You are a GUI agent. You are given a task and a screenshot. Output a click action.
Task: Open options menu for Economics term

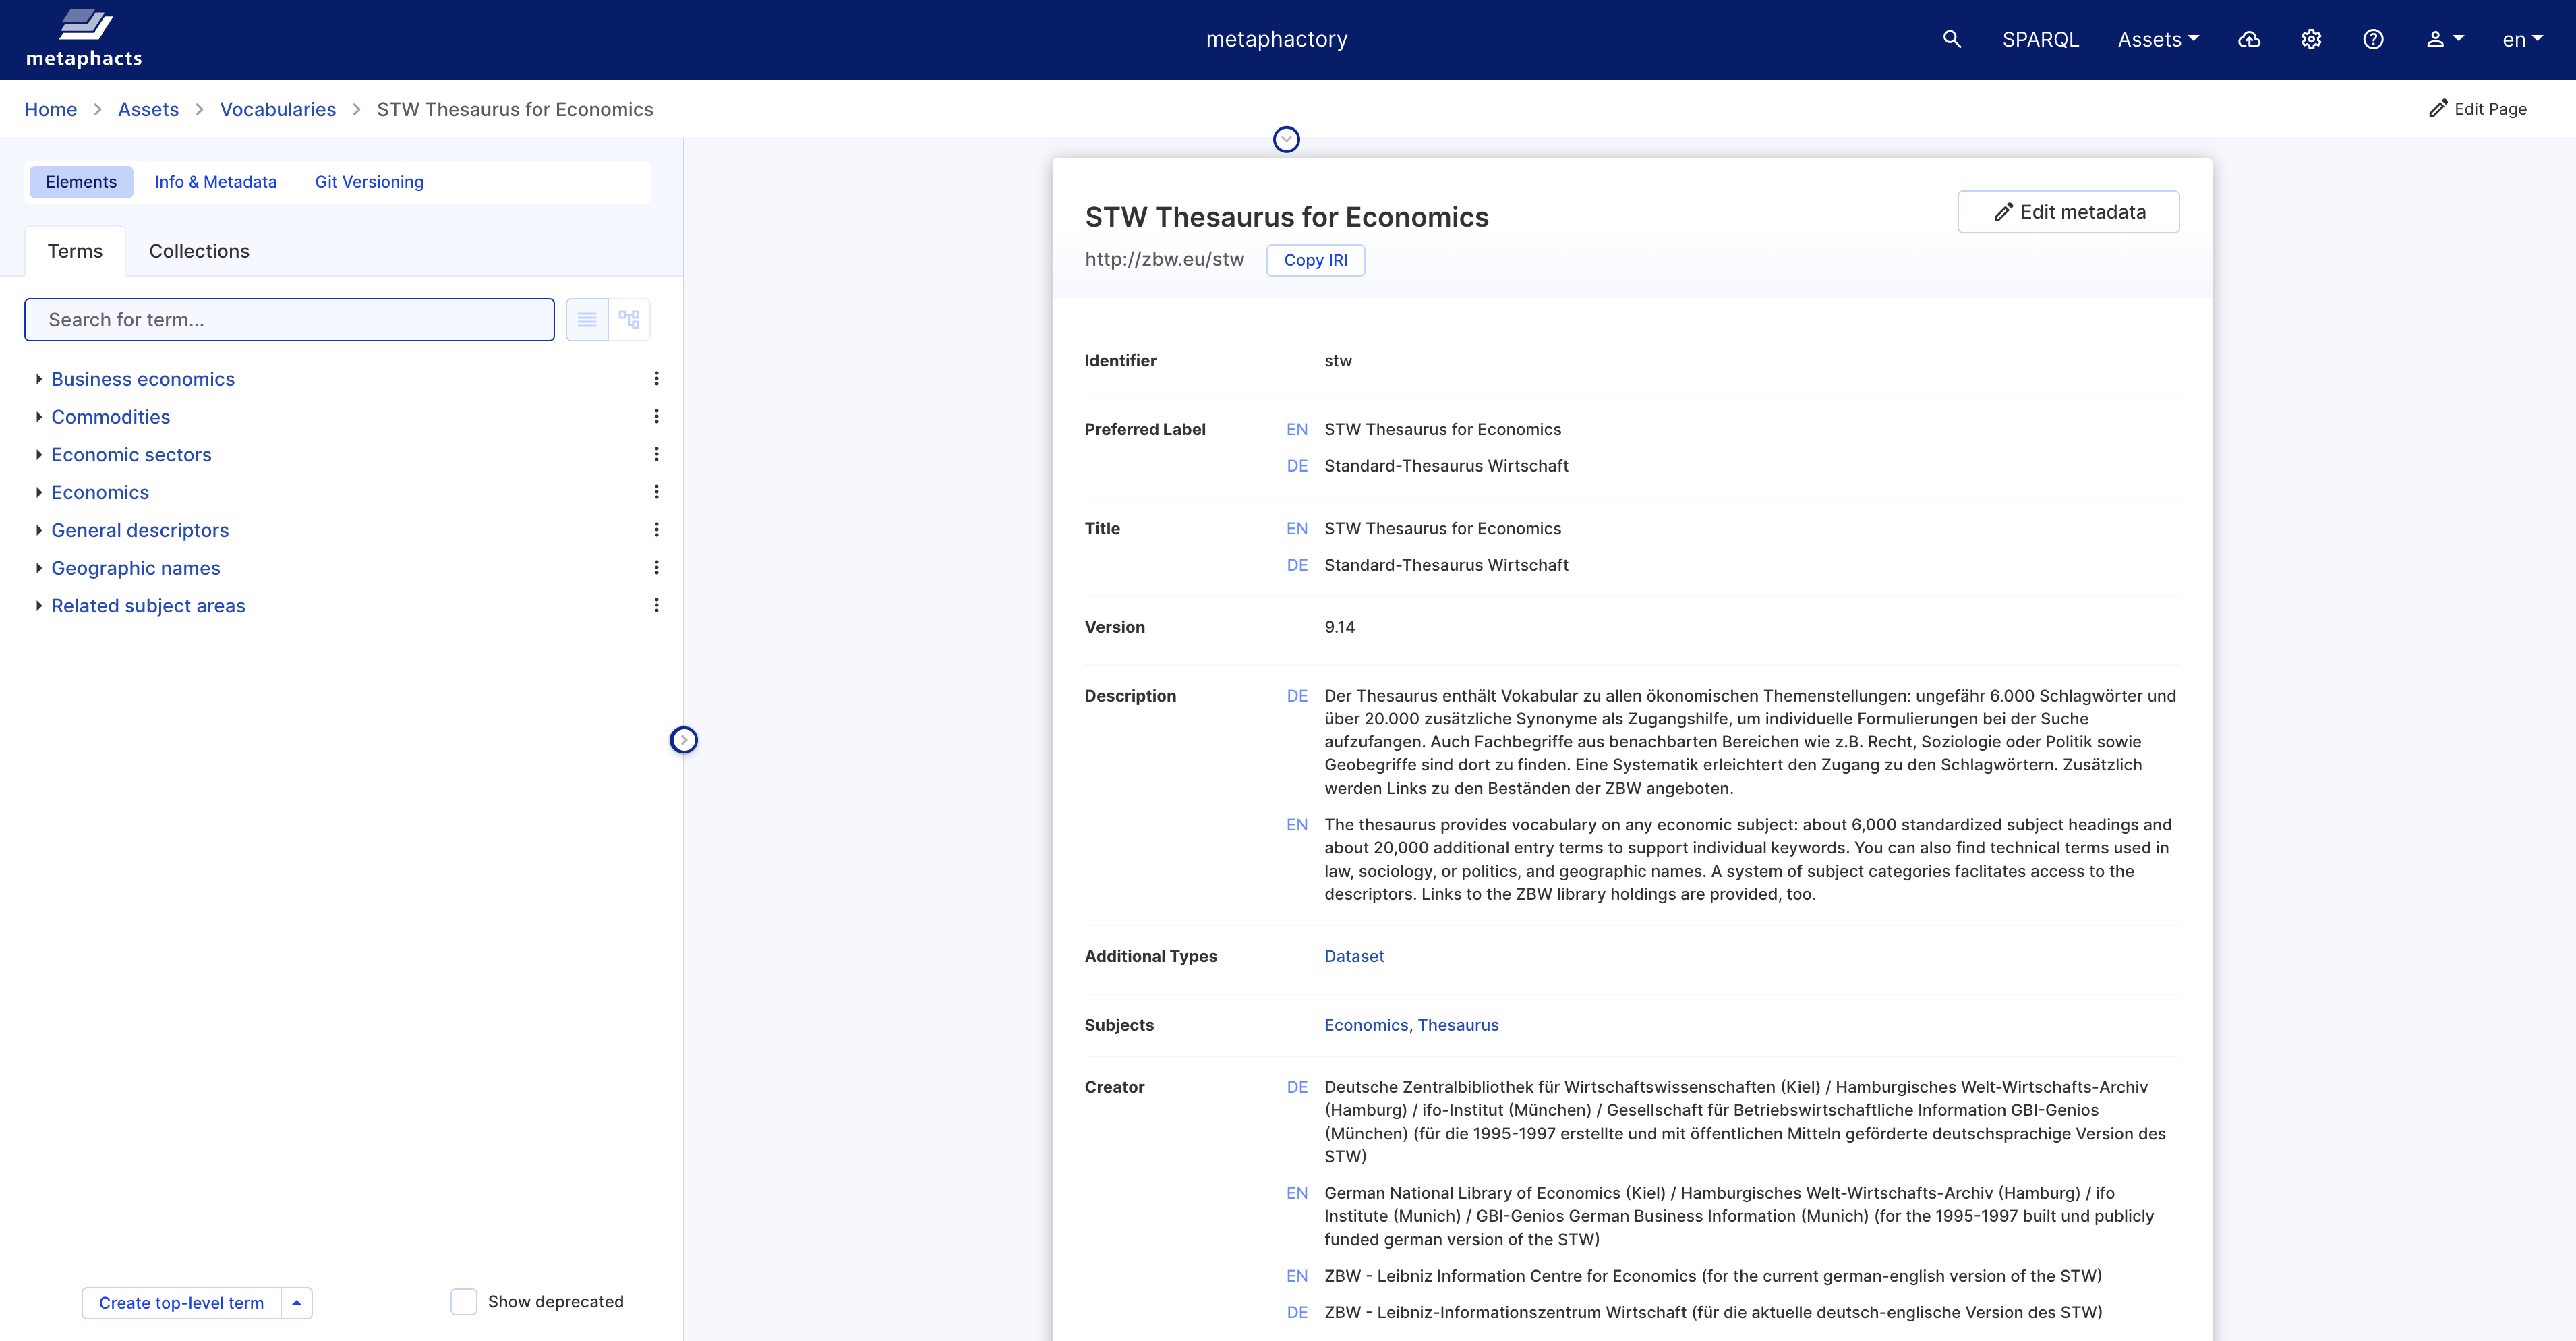[x=656, y=492]
